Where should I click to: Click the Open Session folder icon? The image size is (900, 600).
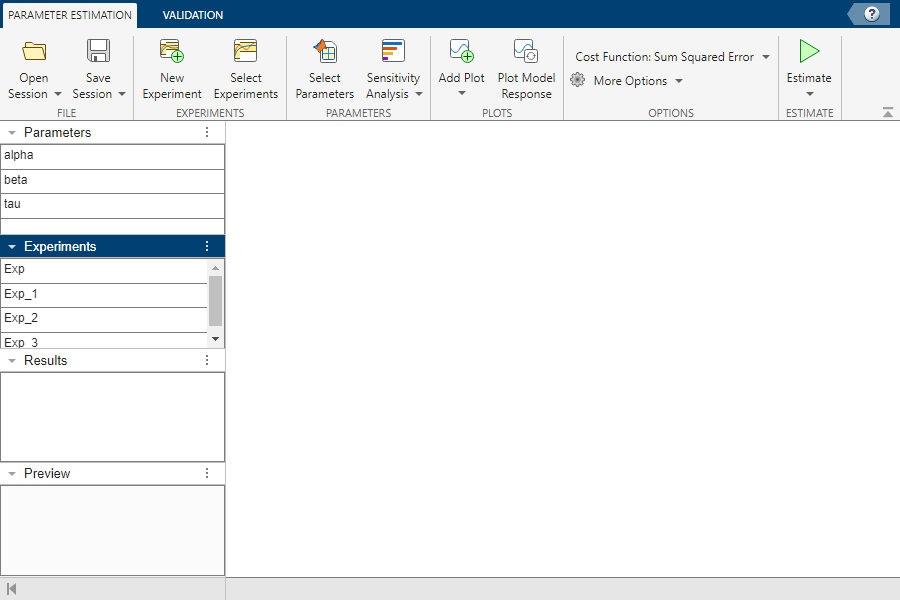click(34, 52)
